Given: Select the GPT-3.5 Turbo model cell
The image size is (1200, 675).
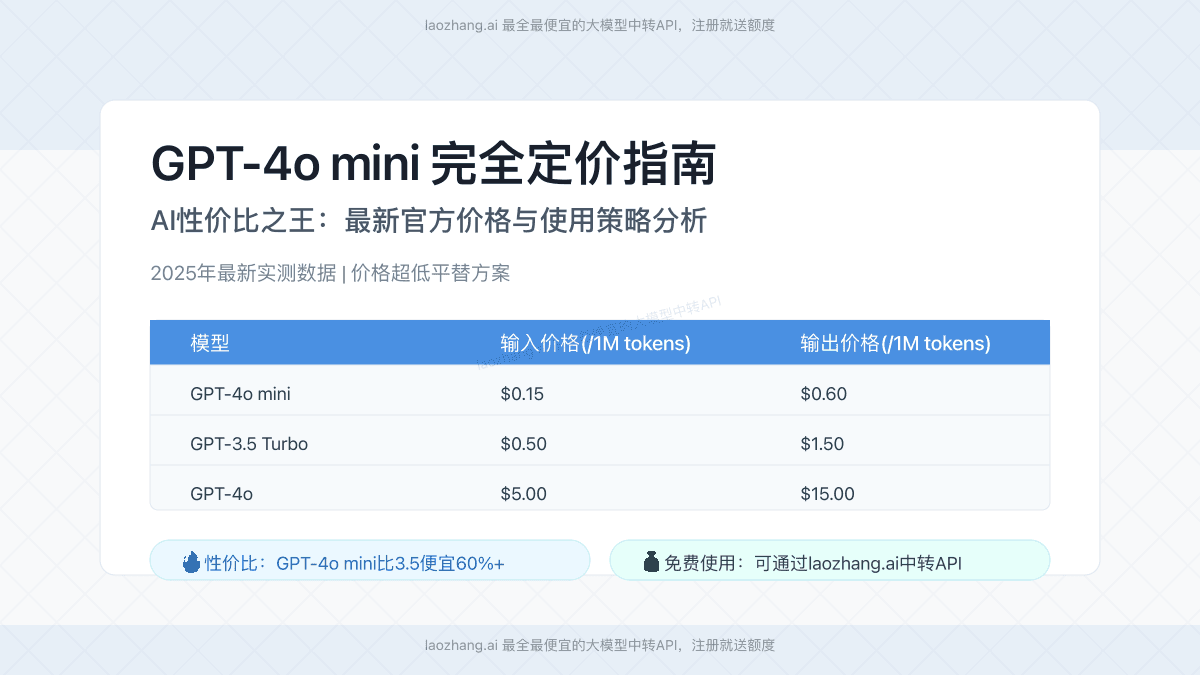Looking at the screenshot, I should click(x=249, y=444).
